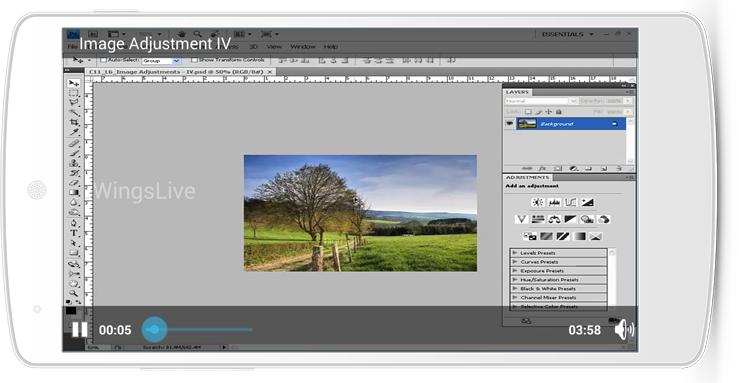Open the File menu
739x383 pixels.
pyautogui.click(x=72, y=47)
